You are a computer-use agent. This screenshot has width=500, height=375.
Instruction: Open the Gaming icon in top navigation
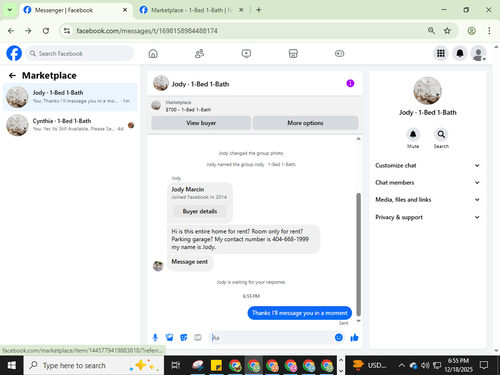339,53
